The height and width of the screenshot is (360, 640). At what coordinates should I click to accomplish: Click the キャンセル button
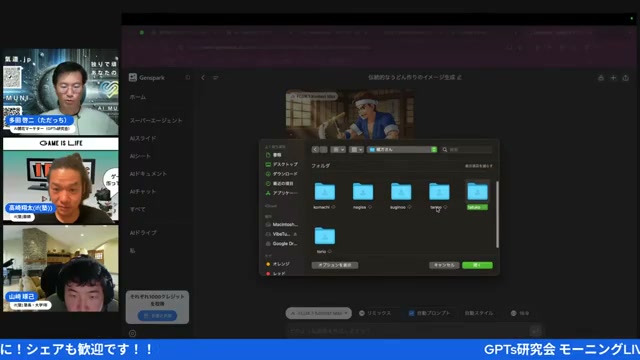[x=444, y=265]
